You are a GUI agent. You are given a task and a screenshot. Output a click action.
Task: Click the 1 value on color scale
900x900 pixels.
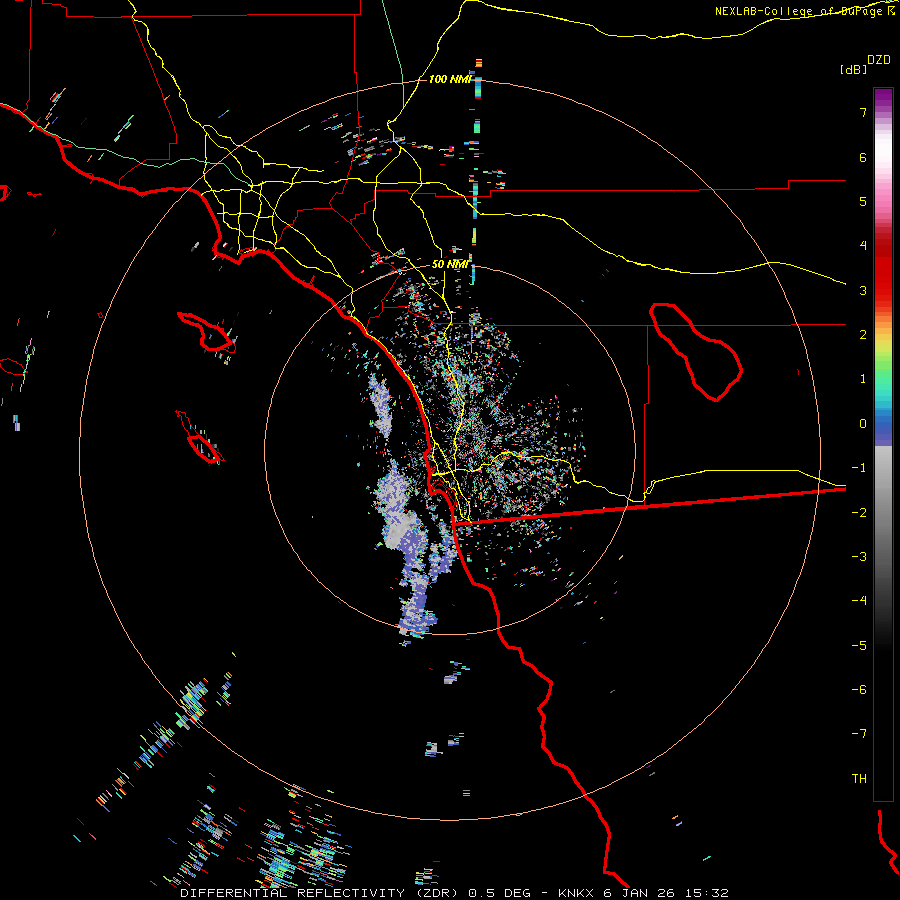point(863,379)
